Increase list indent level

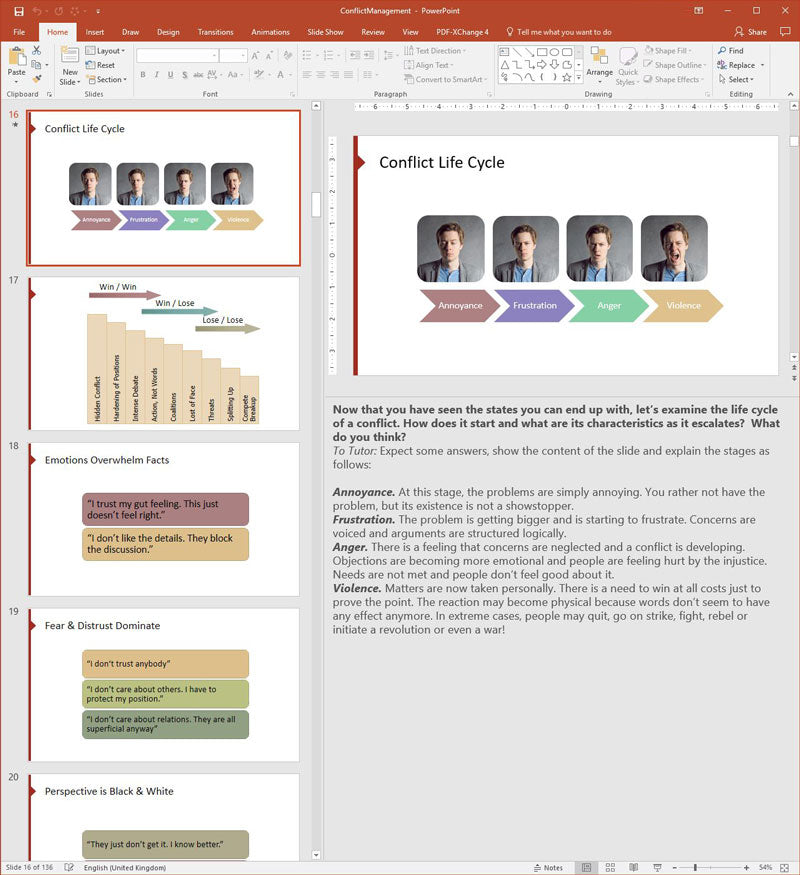369,55
